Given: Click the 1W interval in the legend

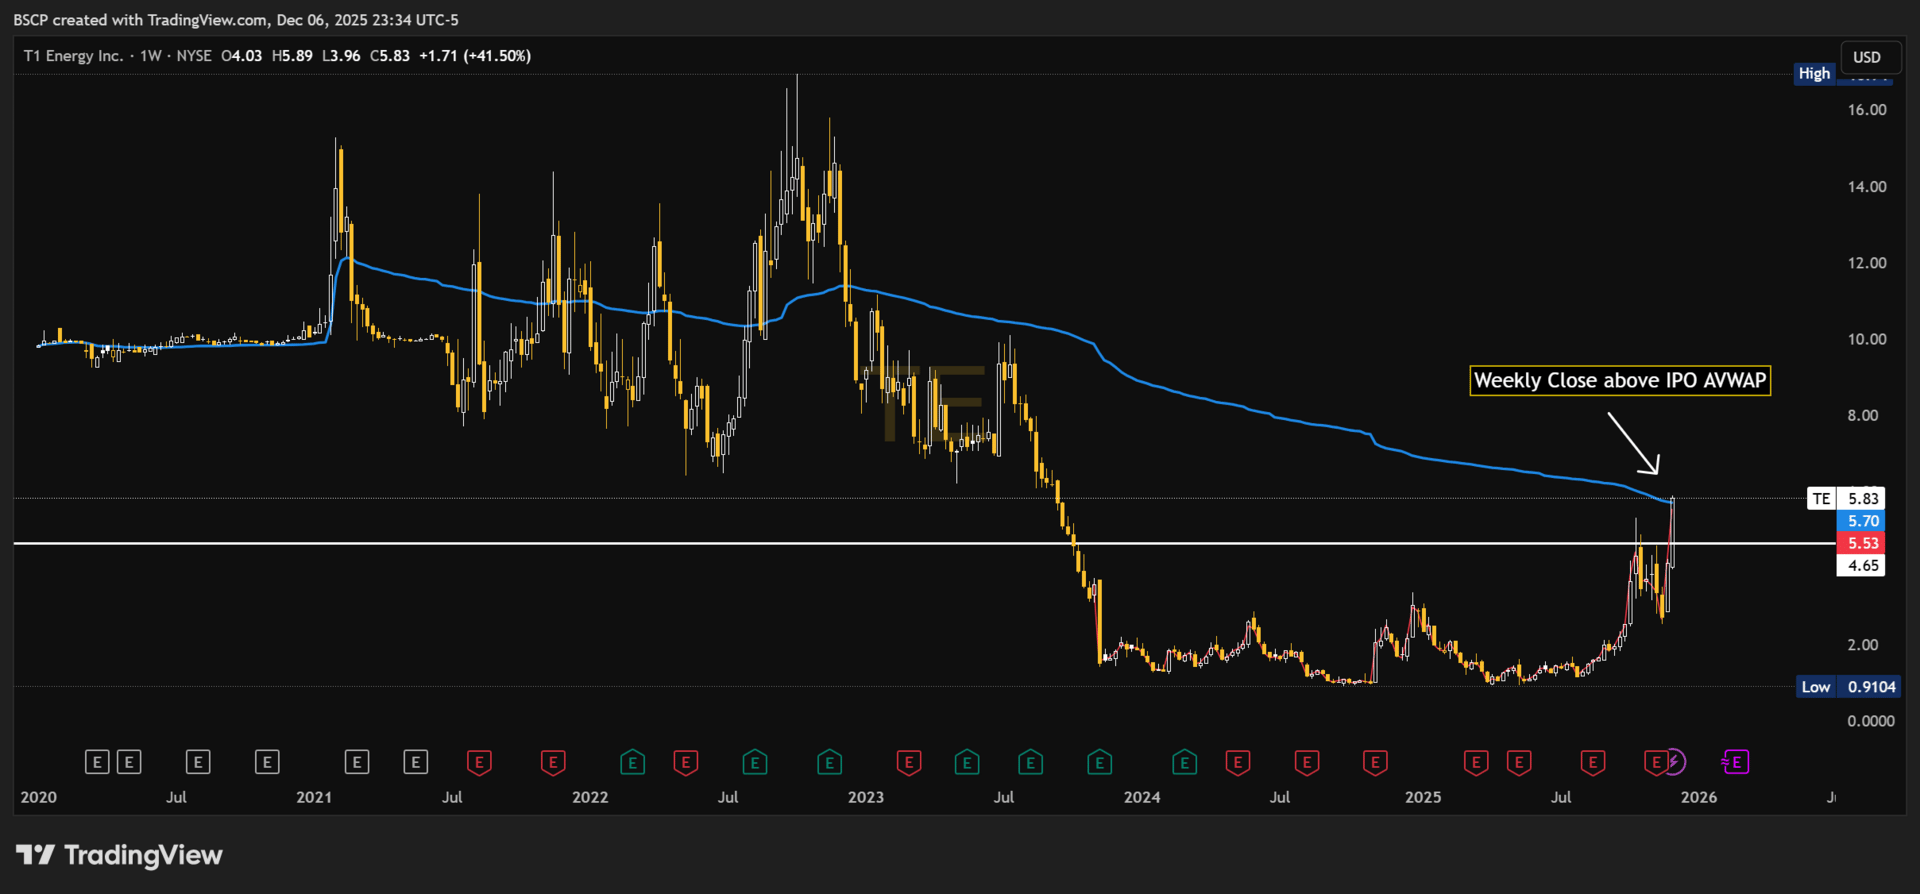Looking at the screenshot, I should [151, 56].
